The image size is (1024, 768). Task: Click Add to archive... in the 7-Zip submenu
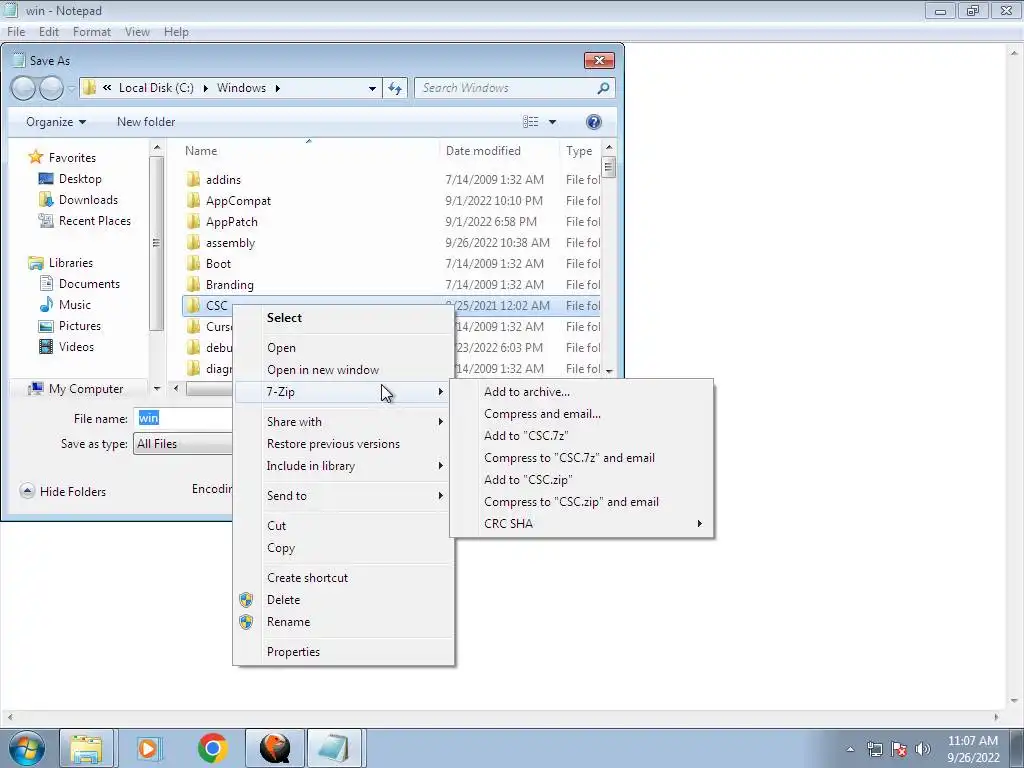pyautogui.click(x=582, y=392)
